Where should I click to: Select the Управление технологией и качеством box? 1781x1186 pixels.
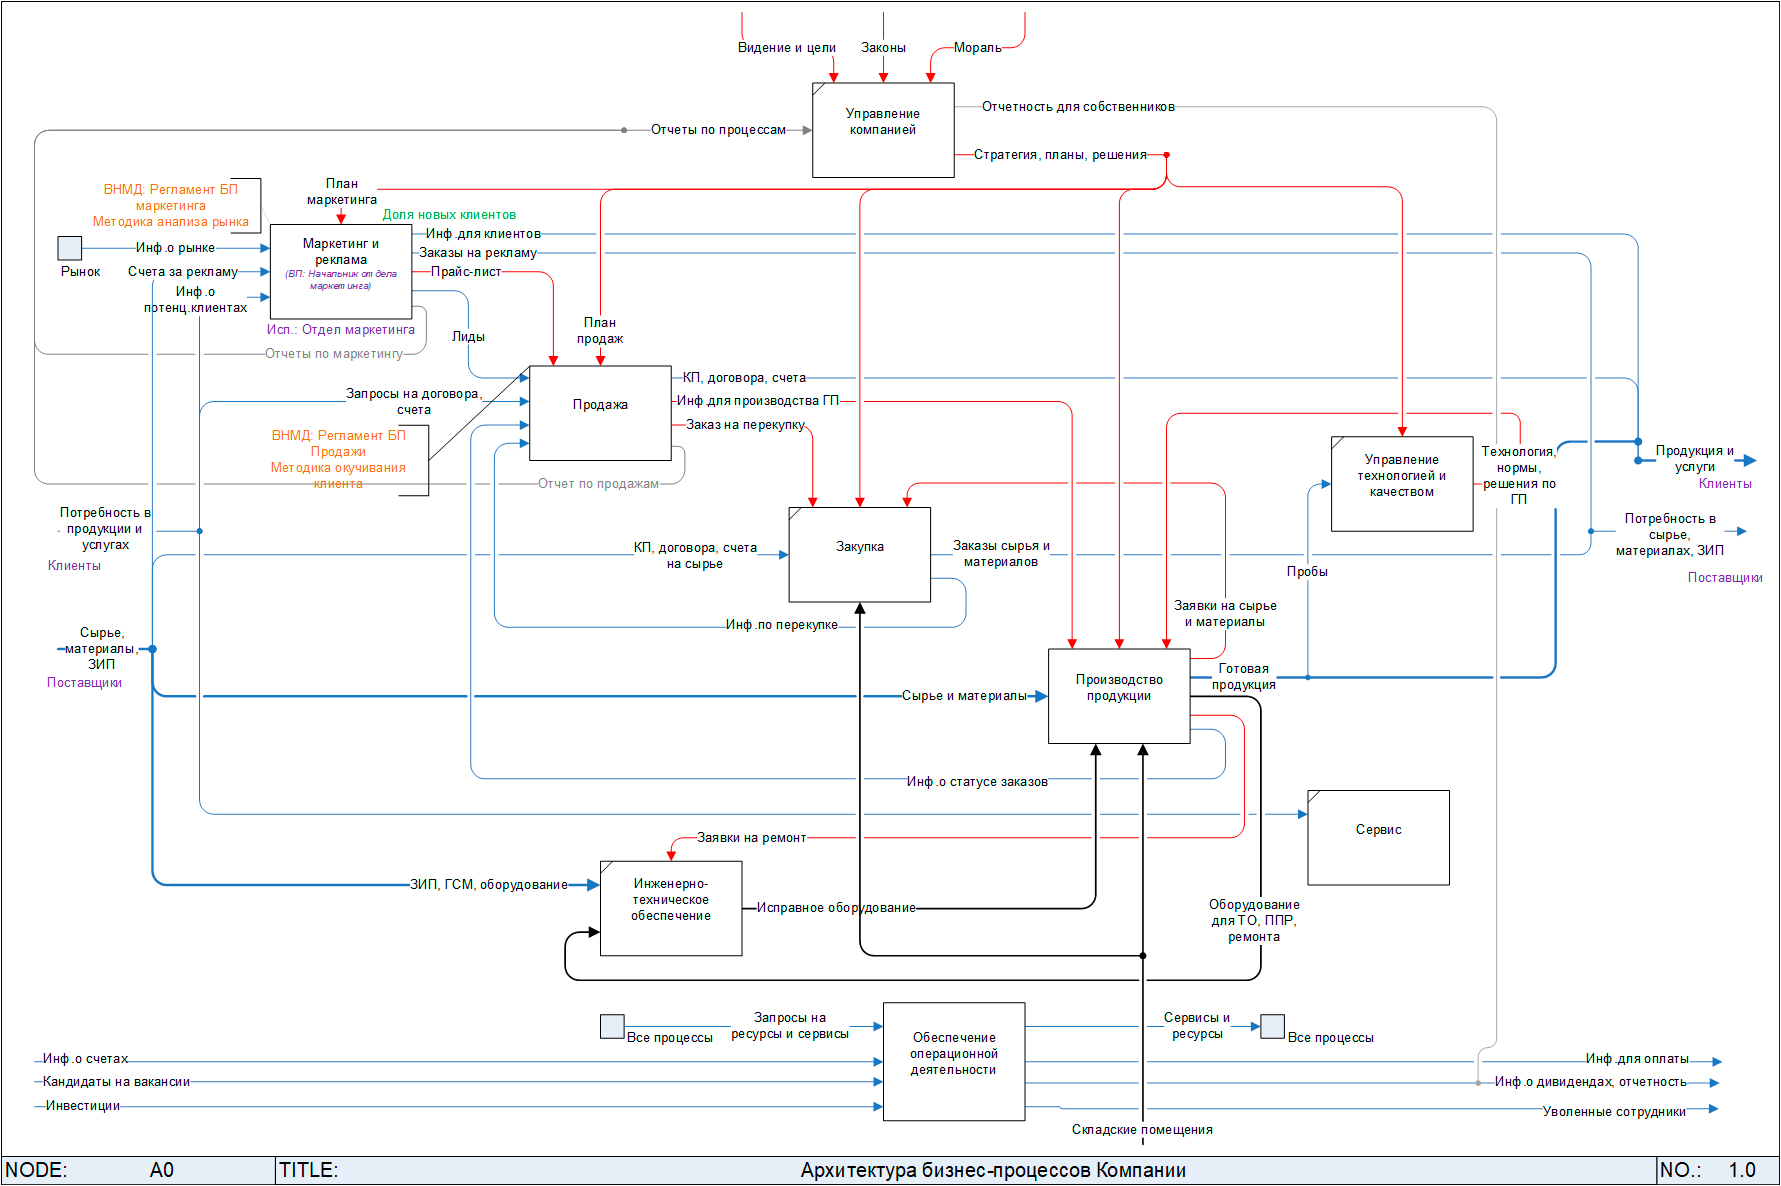pos(1402,483)
